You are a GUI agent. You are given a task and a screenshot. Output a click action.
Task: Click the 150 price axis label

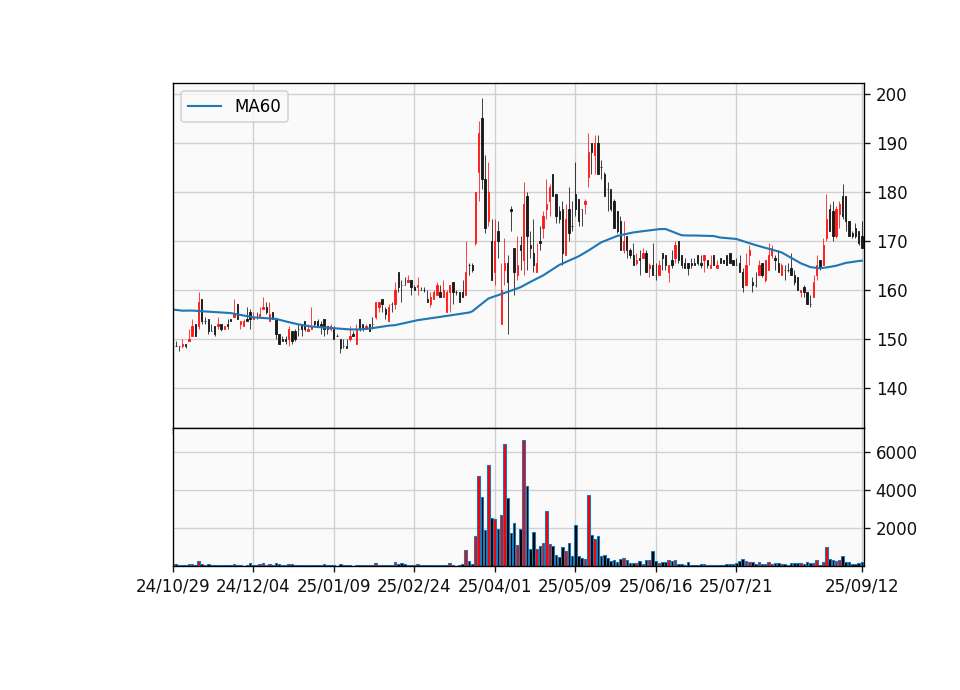click(x=891, y=340)
